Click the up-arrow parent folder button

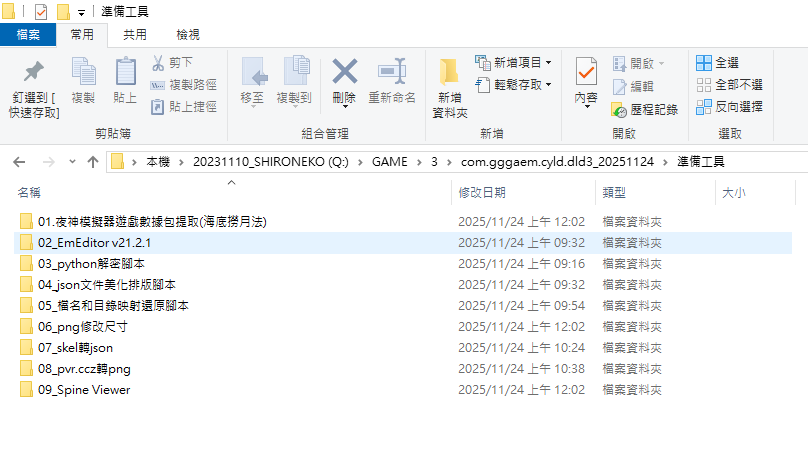[92, 162]
